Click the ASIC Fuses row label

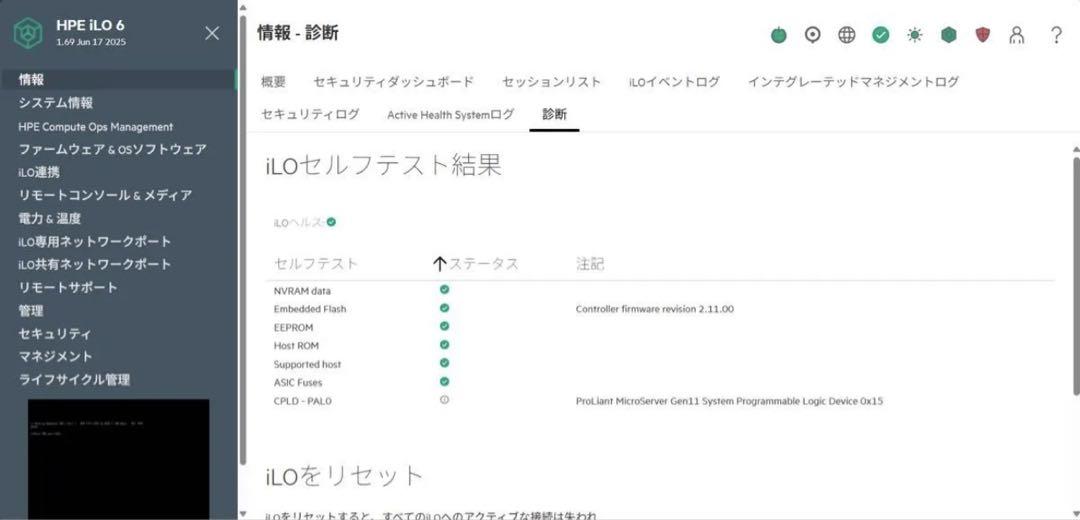click(x=298, y=382)
